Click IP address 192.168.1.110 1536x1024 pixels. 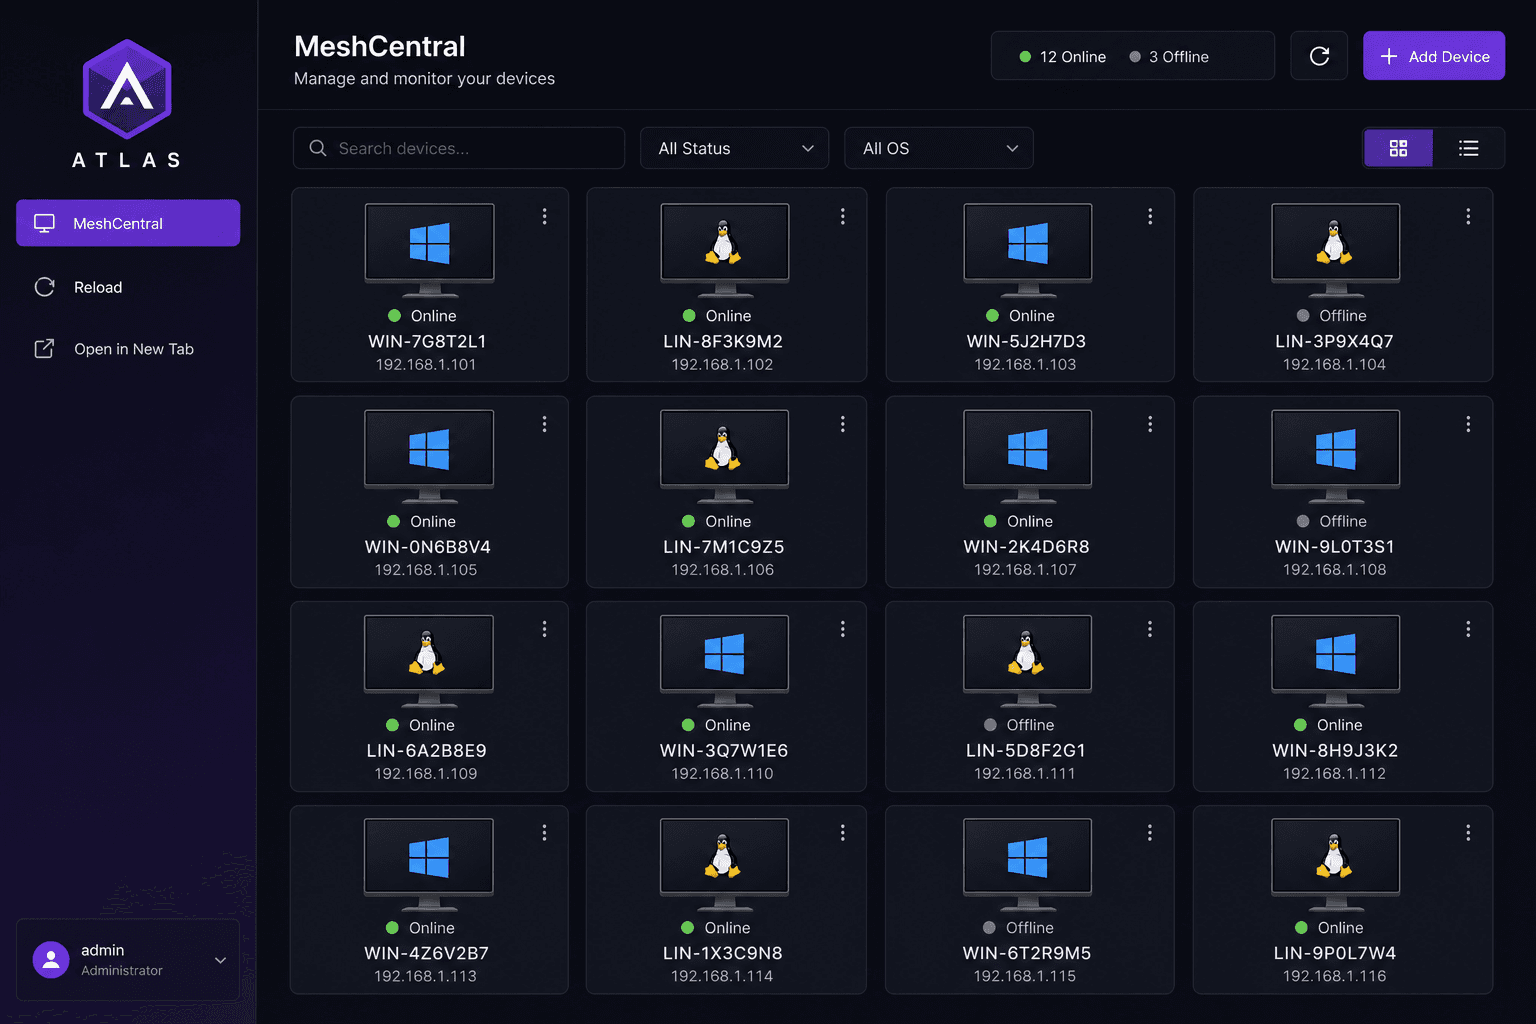click(x=723, y=774)
